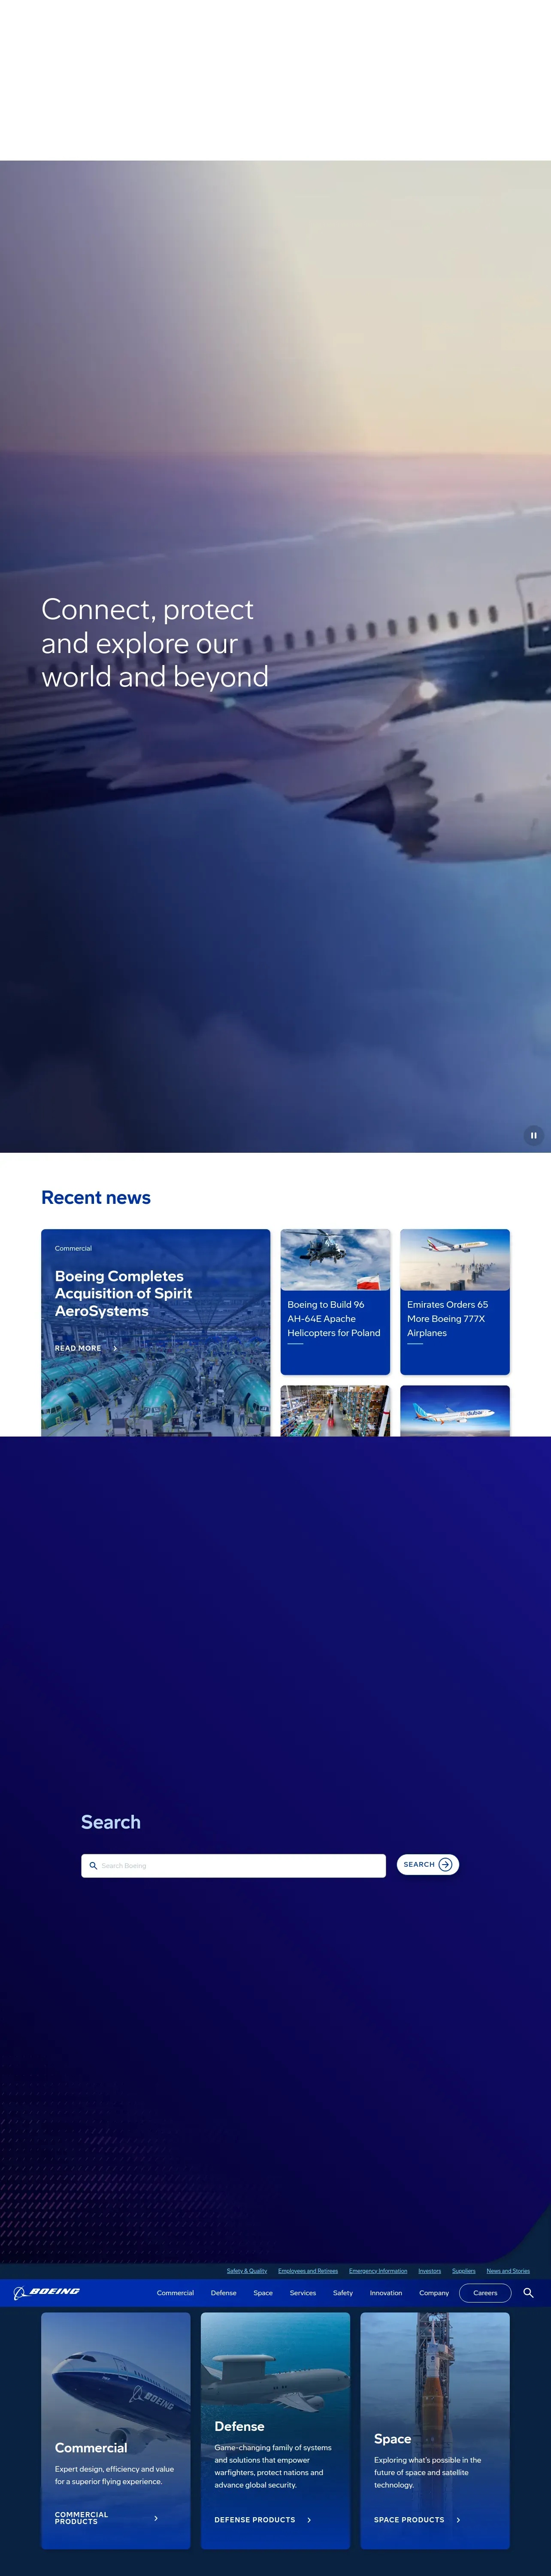Click the arrow beside Read More
The width and height of the screenshot is (551, 2576).
115,1348
